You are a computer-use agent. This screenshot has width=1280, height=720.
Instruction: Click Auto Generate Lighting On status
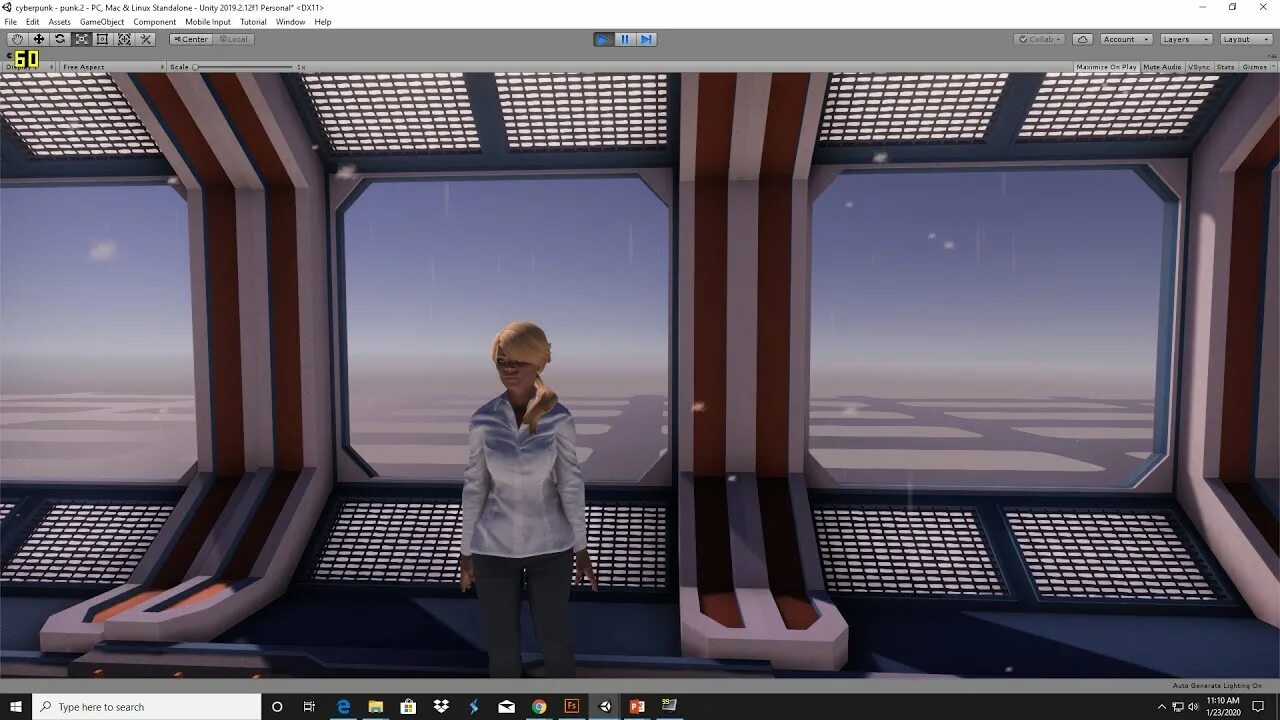coord(1217,686)
